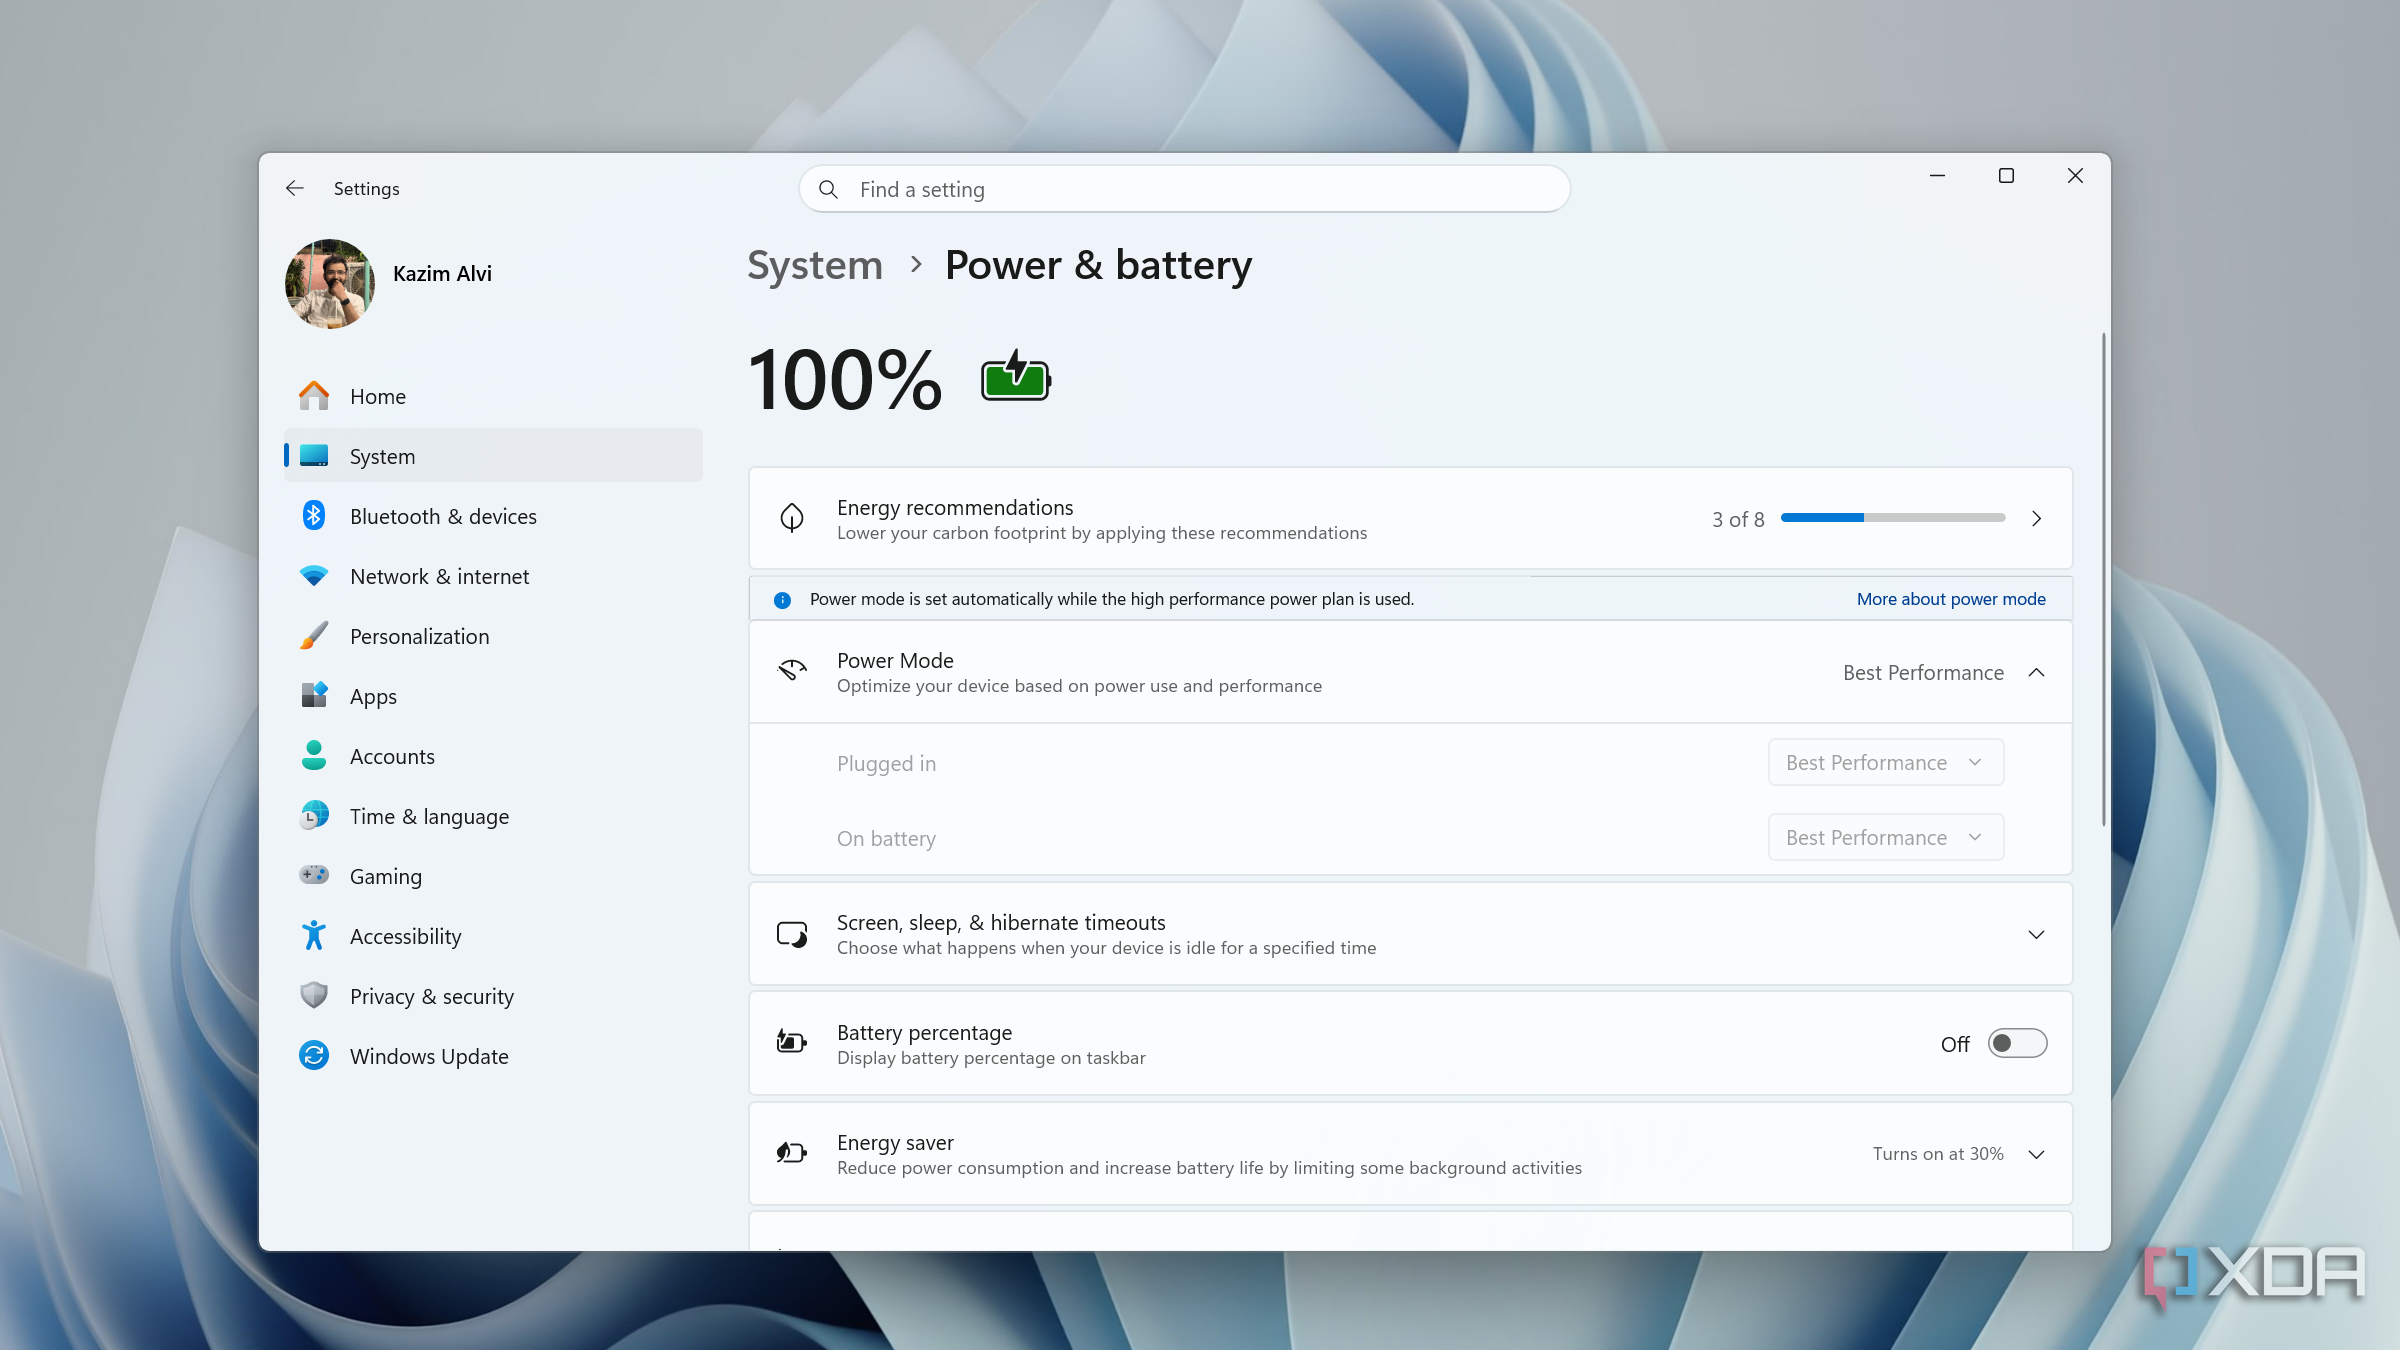
Task: Click the Network wifi icon
Action: pyautogui.click(x=314, y=576)
